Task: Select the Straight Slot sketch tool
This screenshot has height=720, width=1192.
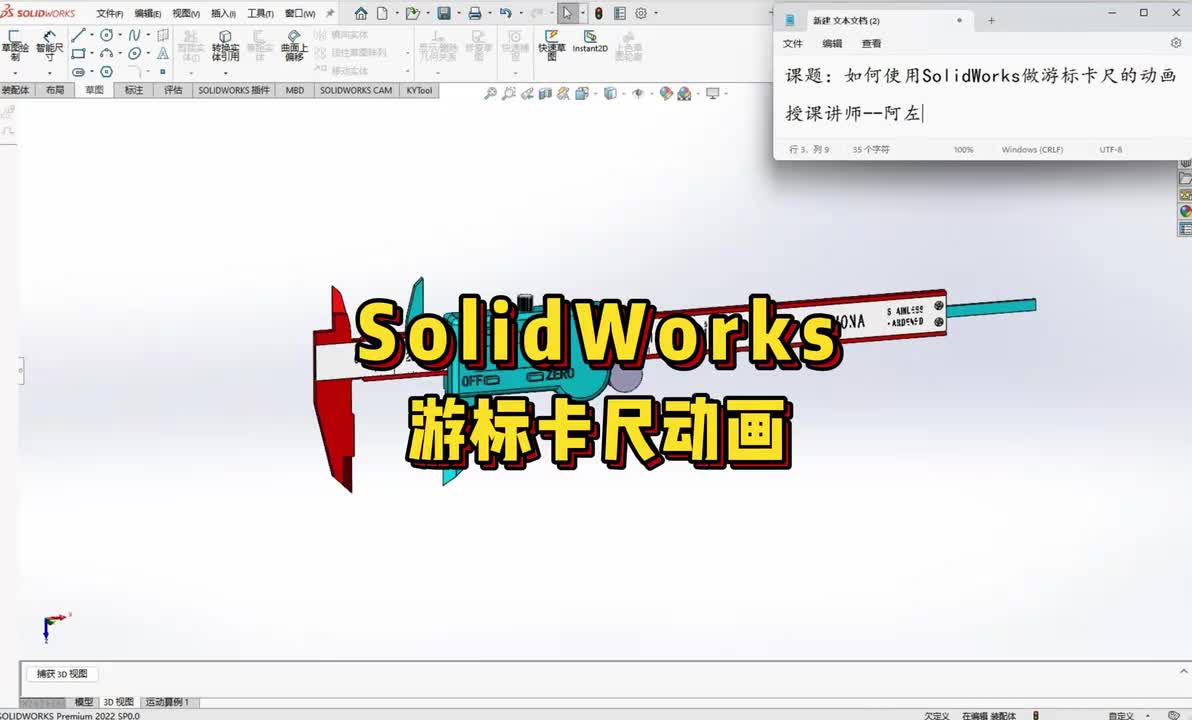Action: [x=78, y=71]
